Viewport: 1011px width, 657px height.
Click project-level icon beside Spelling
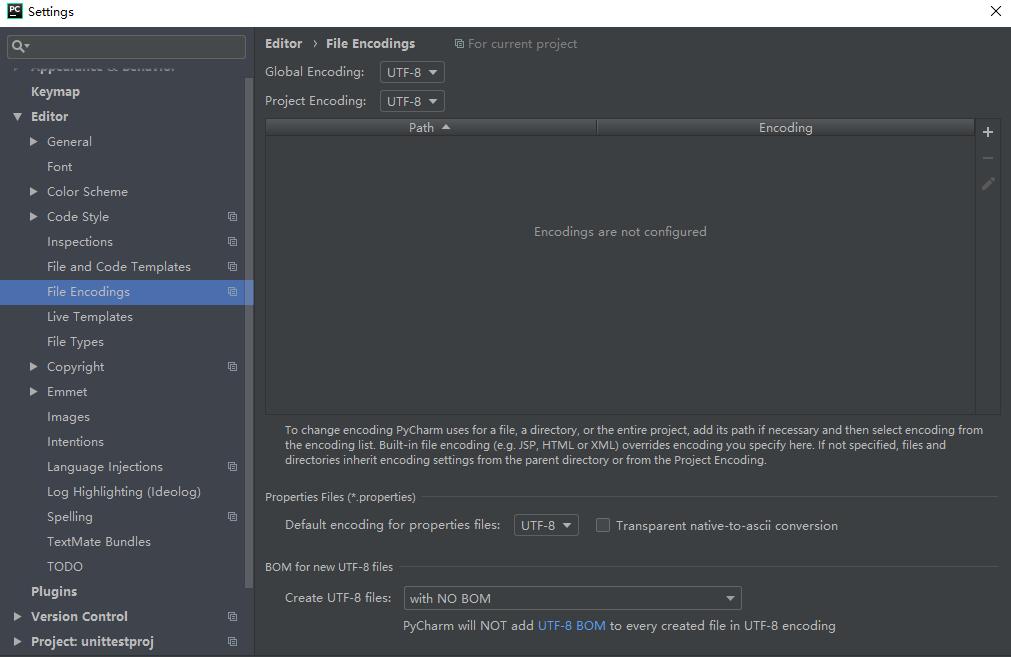232,517
